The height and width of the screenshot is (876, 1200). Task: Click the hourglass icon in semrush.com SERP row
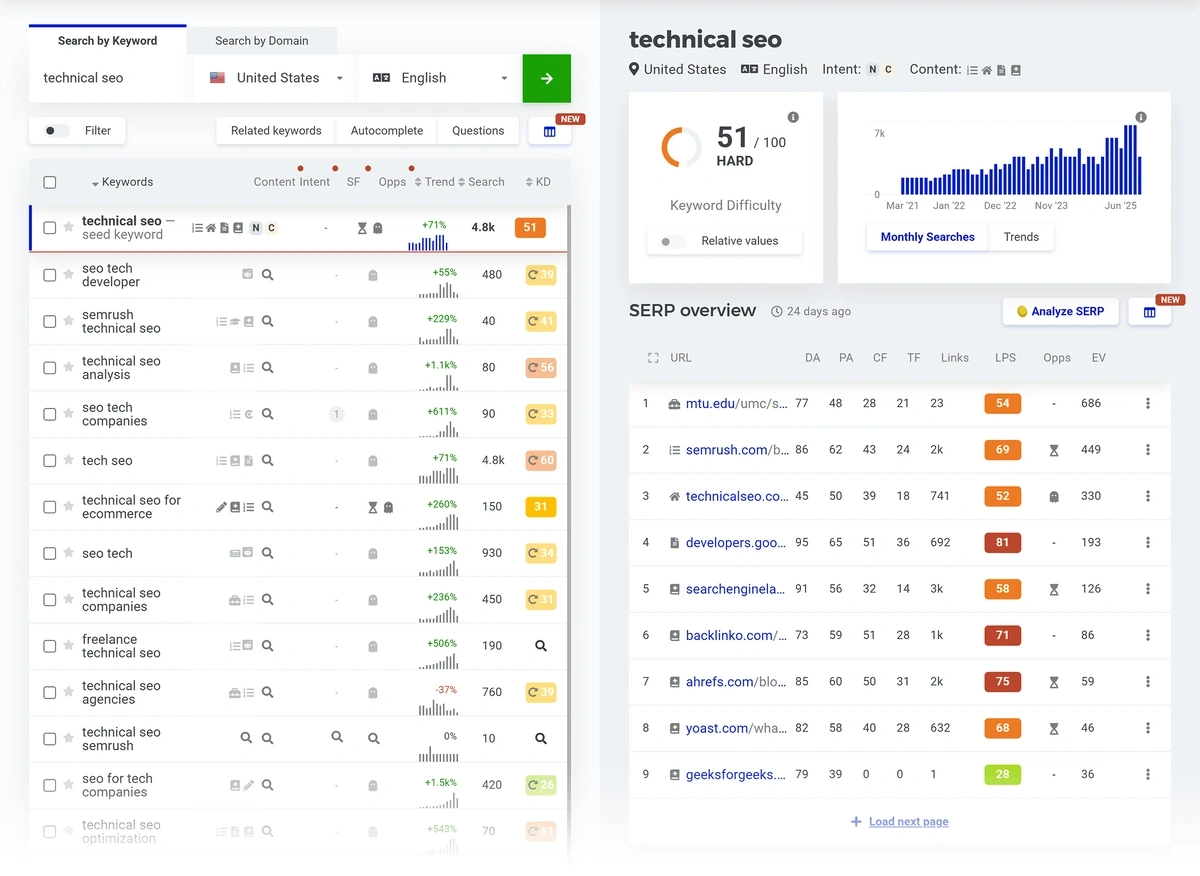[x=1054, y=451]
